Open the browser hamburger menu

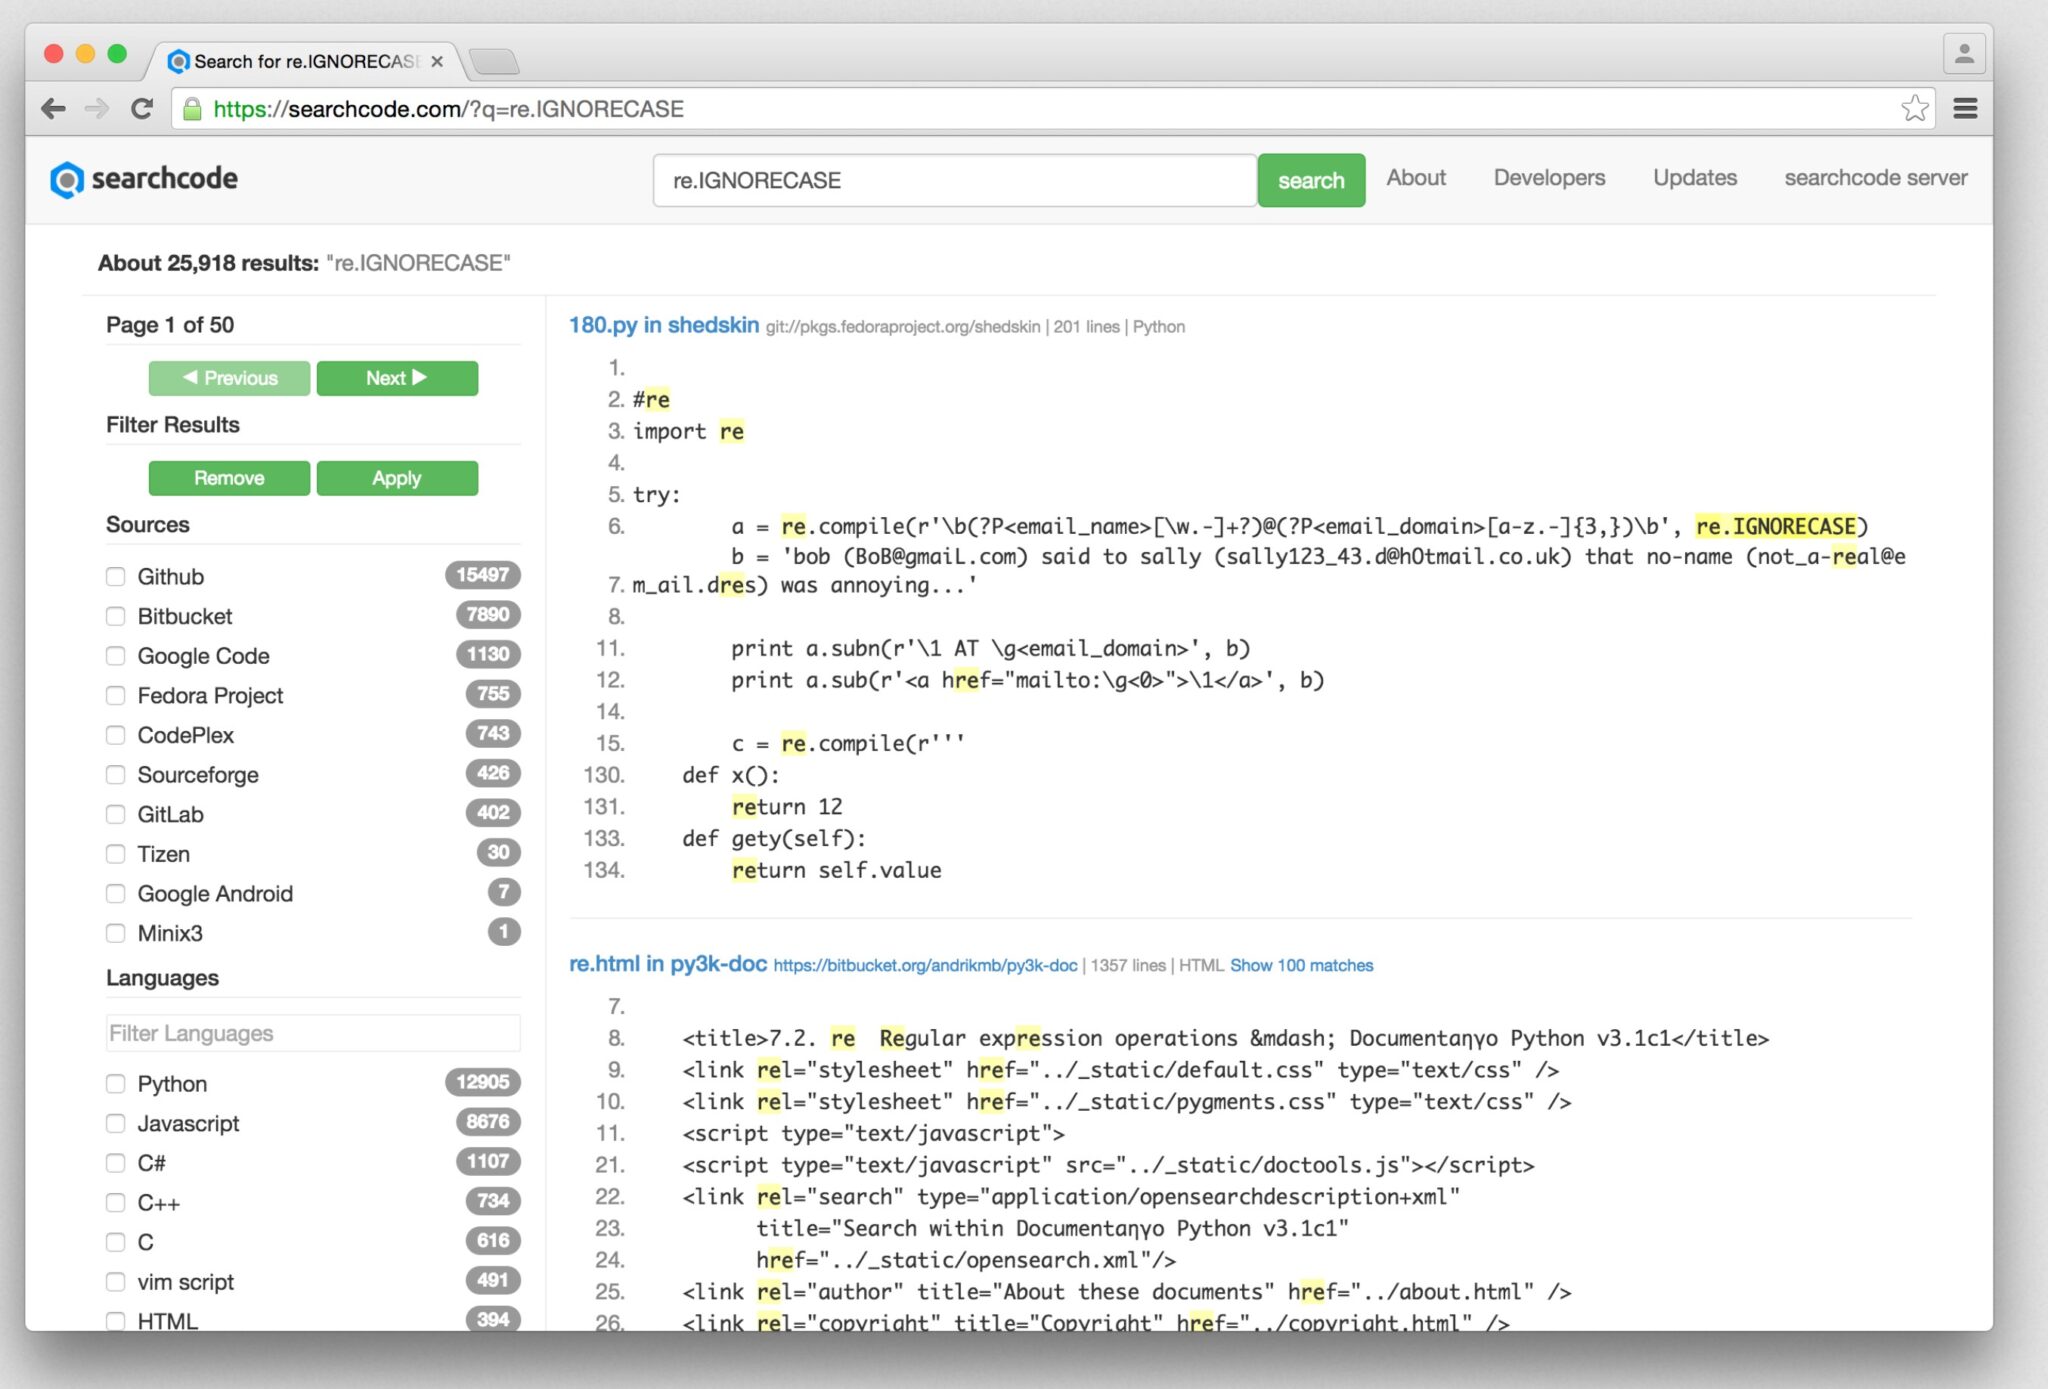click(1966, 108)
